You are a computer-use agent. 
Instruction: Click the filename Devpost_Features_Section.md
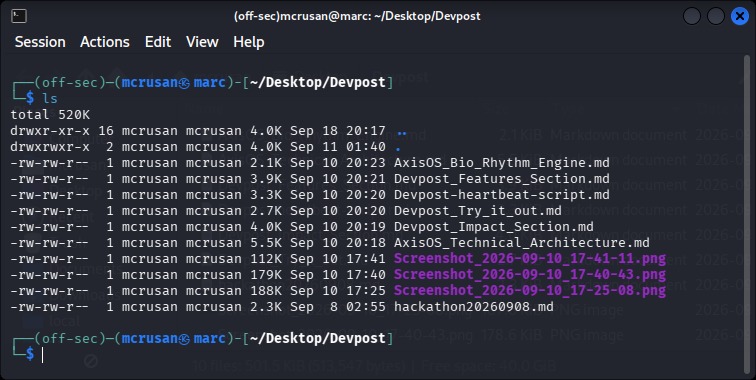click(x=501, y=179)
